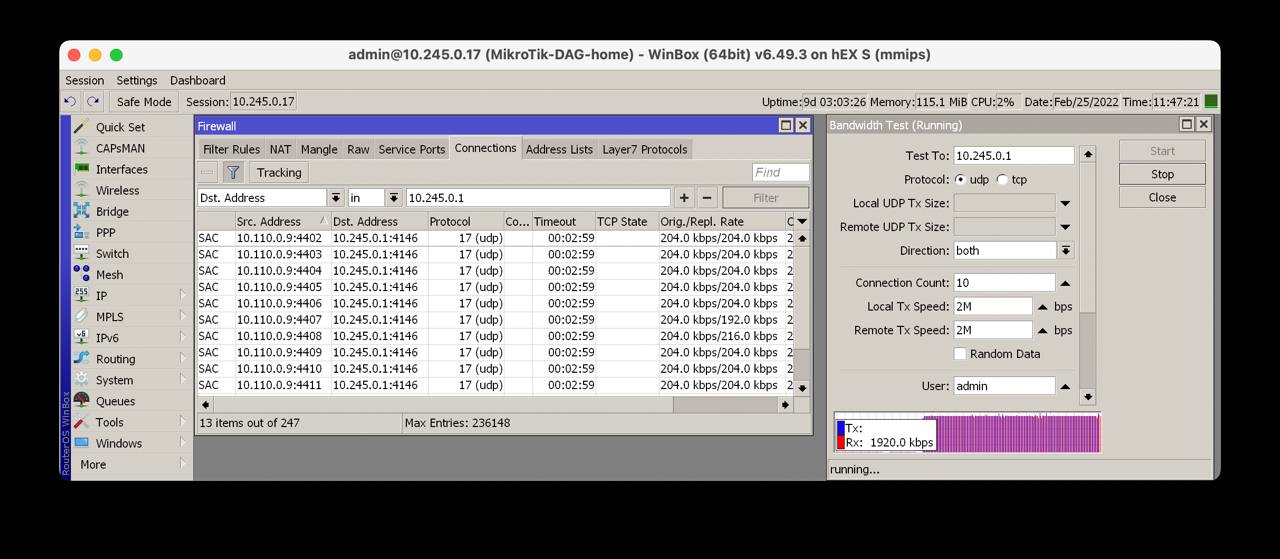Click the Close button in Bandwidth Test

coord(1162,197)
